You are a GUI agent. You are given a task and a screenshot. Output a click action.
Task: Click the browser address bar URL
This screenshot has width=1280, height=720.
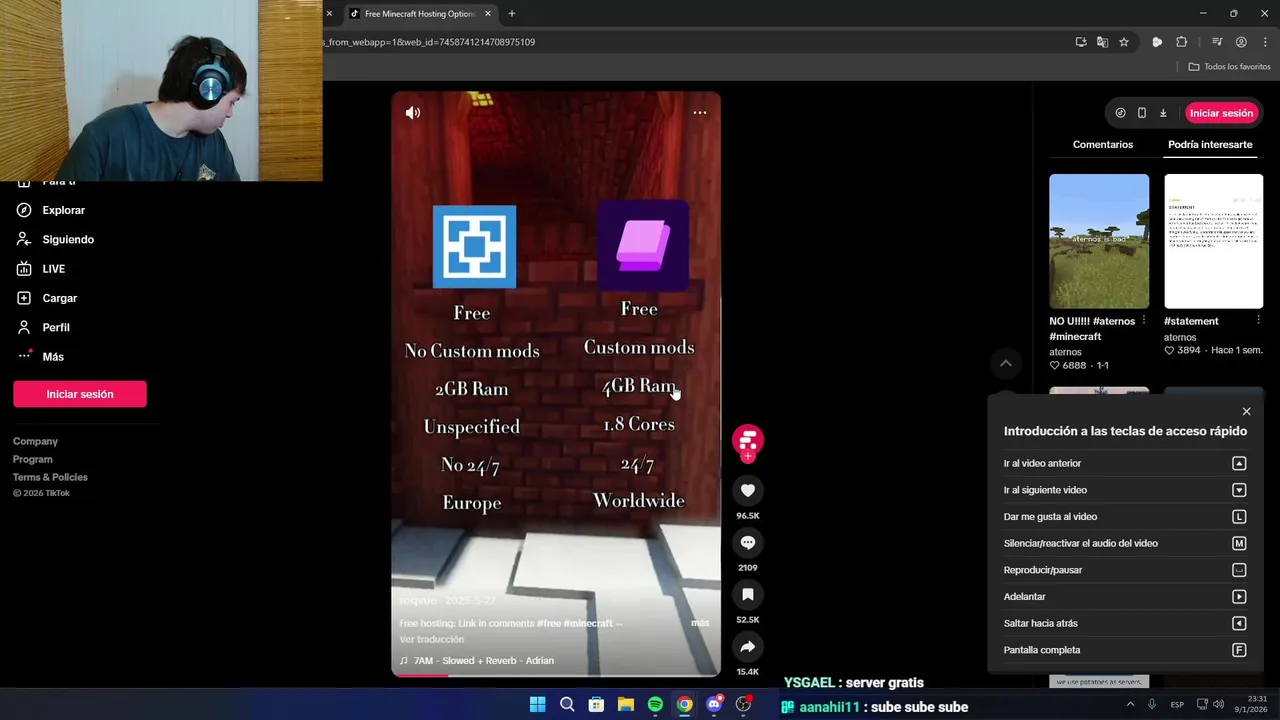coord(430,42)
